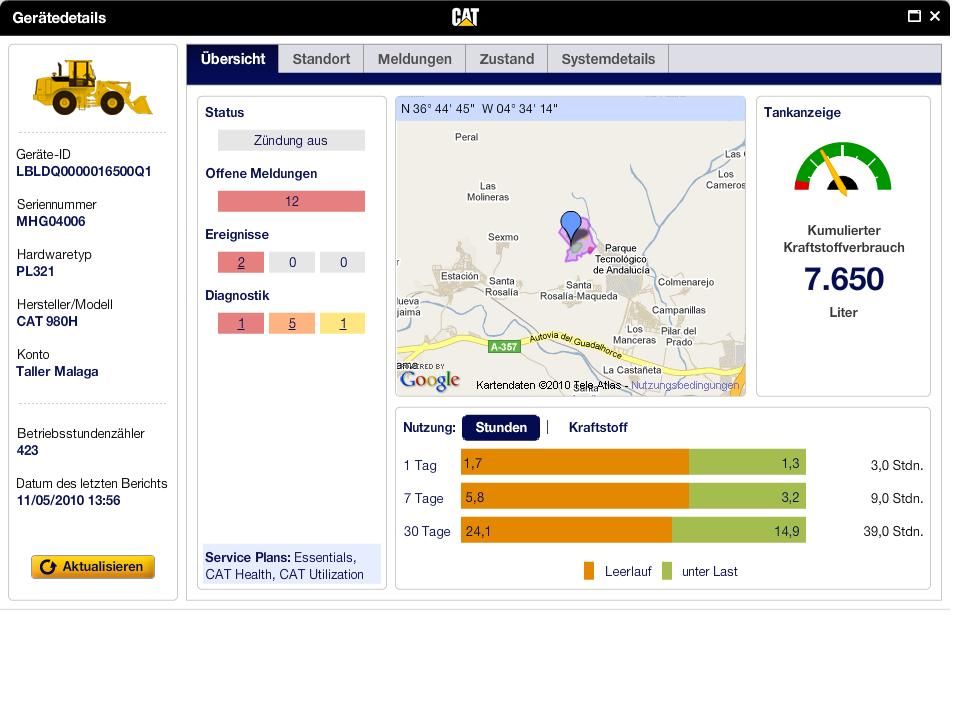
Task: Click the second Ereignisse counter showing 0
Action: 292,262
